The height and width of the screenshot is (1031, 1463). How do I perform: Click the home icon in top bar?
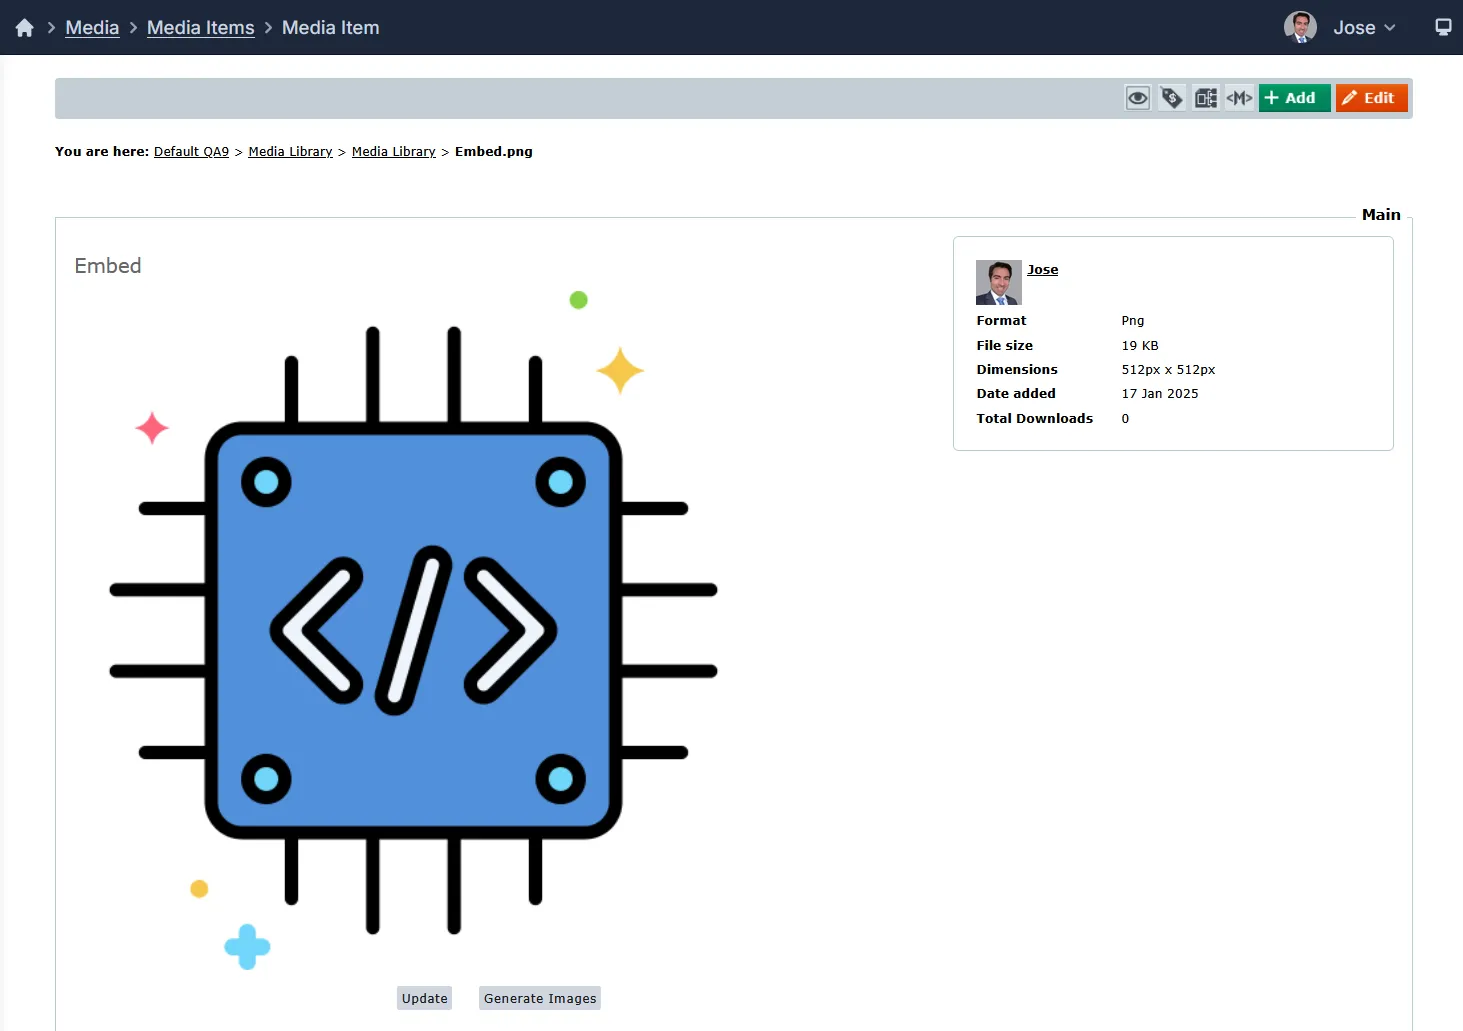(25, 28)
